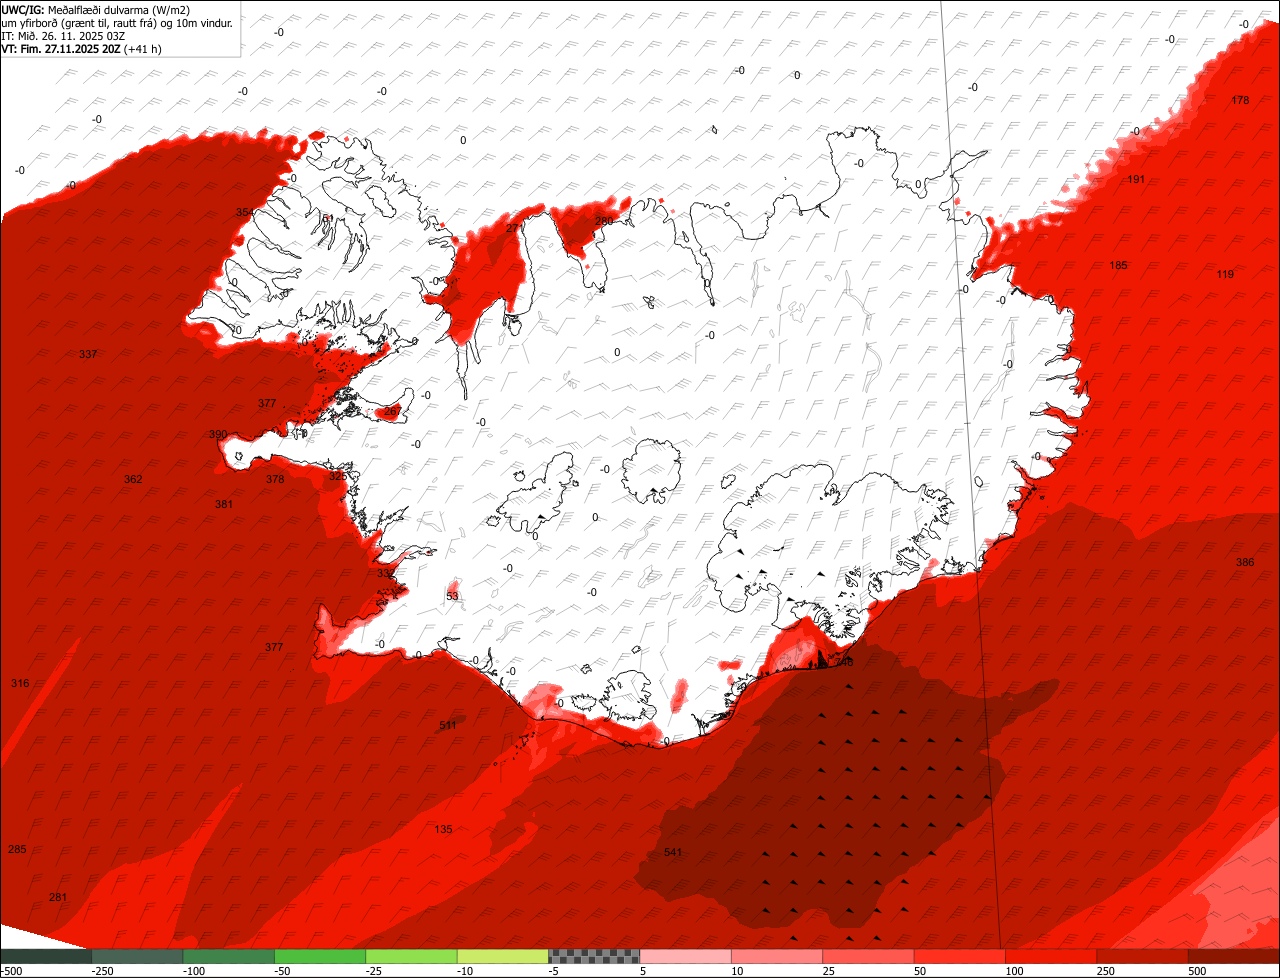
Task: Click the map value 285
Action: (17, 849)
